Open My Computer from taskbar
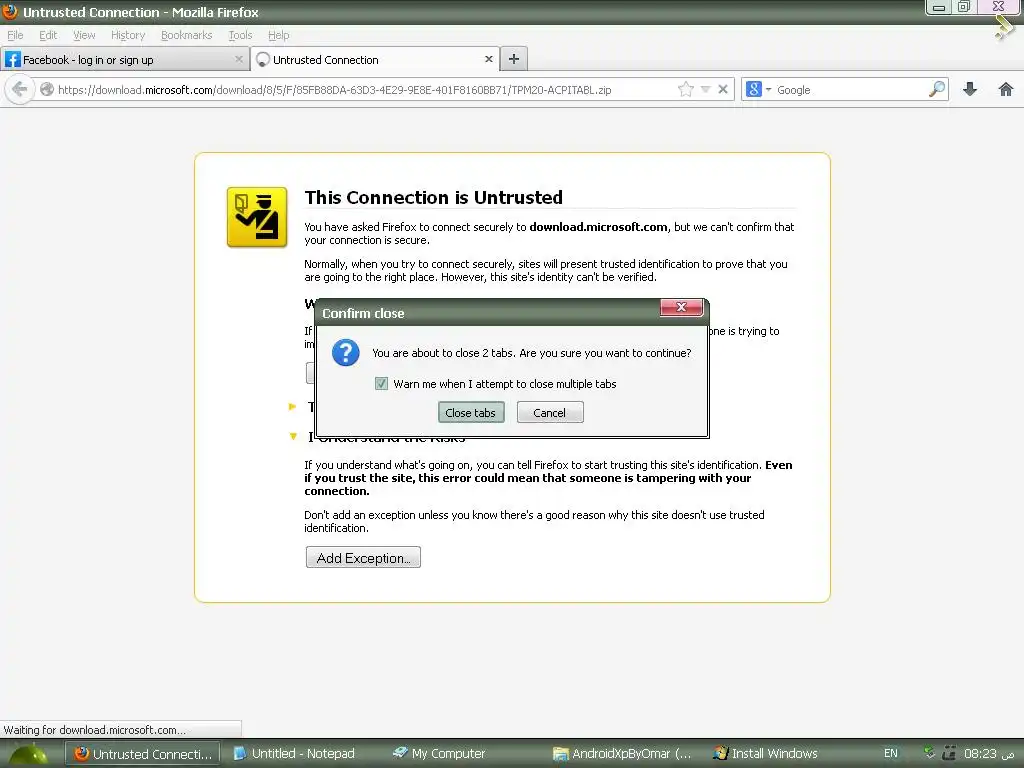The image size is (1024, 768). (439, 754)
